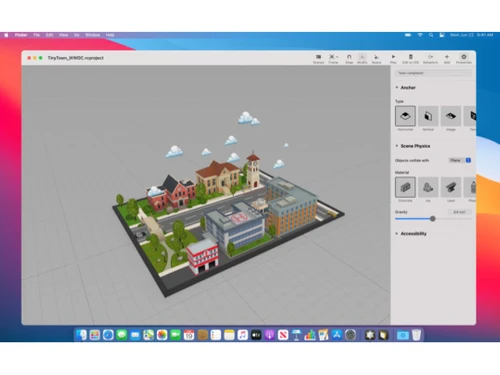Click the TinyTown_WWDC.rcproject window title
The height and width of the screenshot is (375, 500).
click(x=76, y=58)
